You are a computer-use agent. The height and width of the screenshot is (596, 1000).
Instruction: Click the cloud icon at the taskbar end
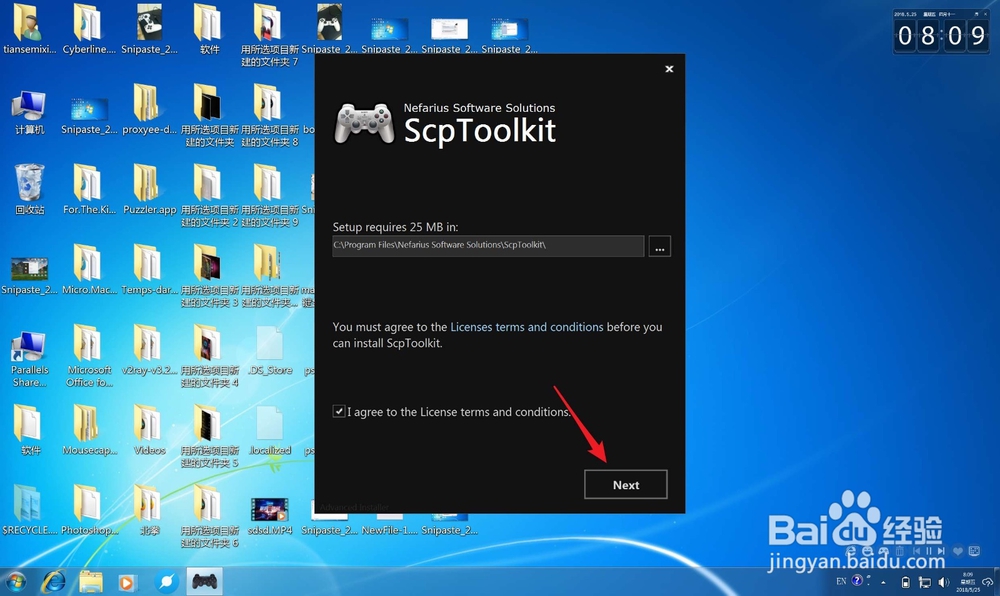pos(988,582)
